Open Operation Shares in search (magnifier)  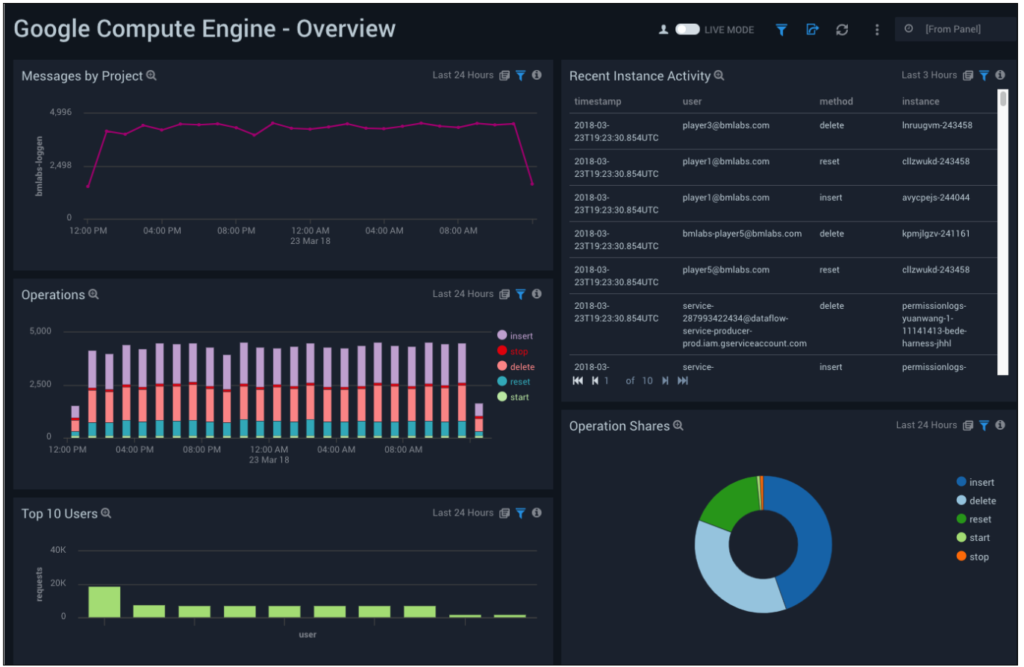(x=679, y=426)
